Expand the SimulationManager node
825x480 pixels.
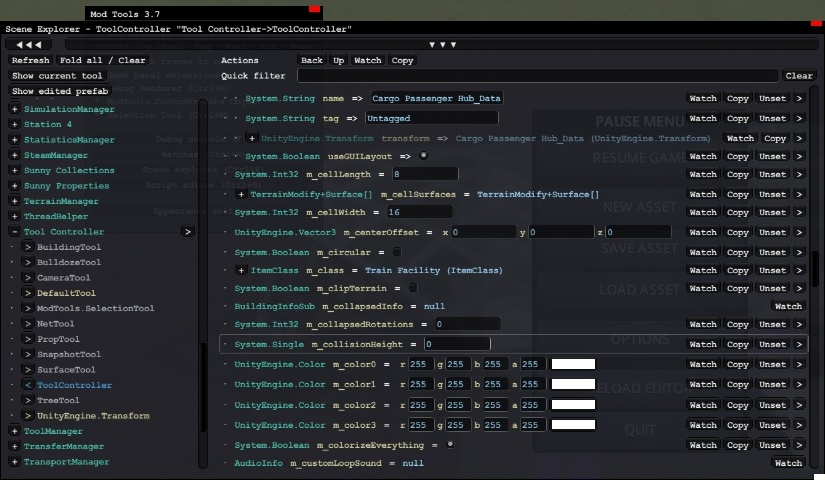click(x=14, y=109)
